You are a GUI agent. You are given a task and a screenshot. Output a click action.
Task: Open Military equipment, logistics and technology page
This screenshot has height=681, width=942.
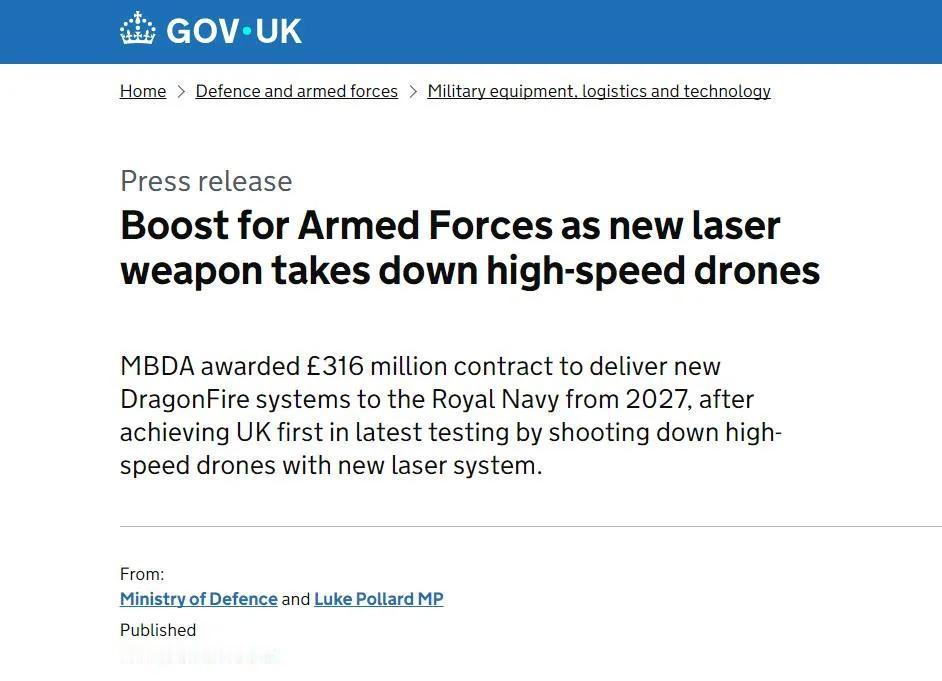[598, 91]
